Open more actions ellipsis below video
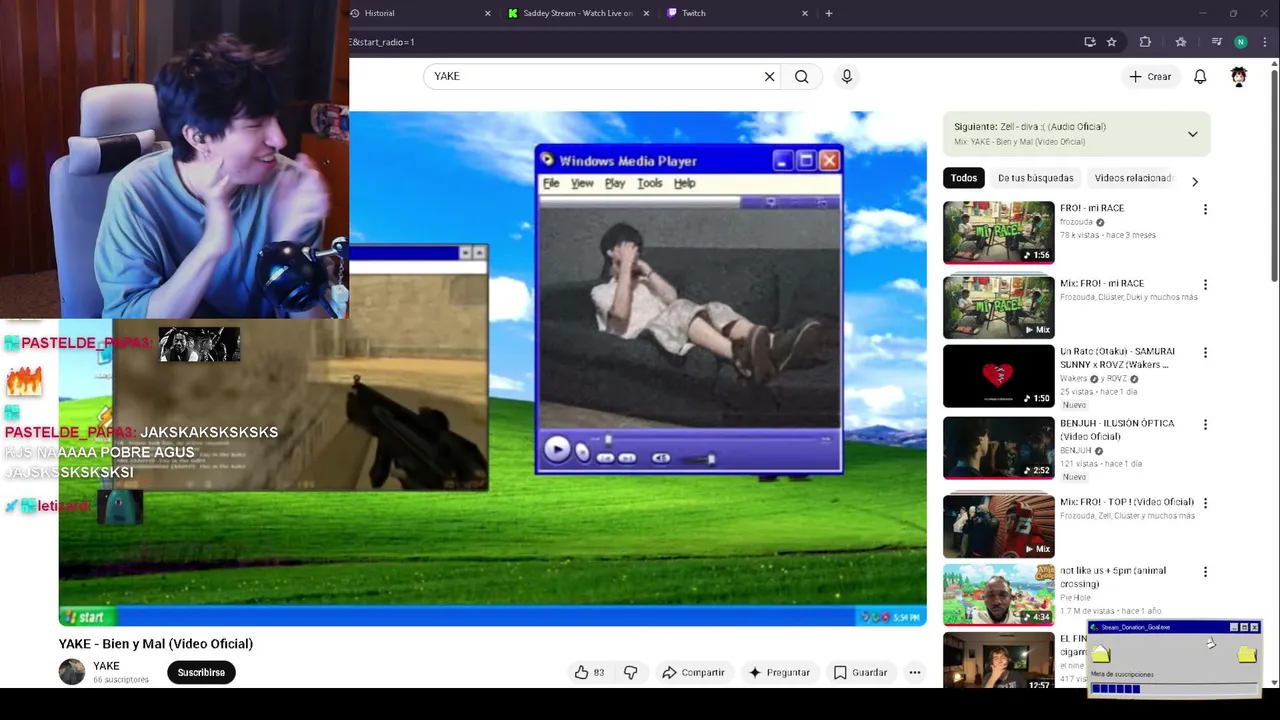1280x720 pixels. [x=914, y=673]
